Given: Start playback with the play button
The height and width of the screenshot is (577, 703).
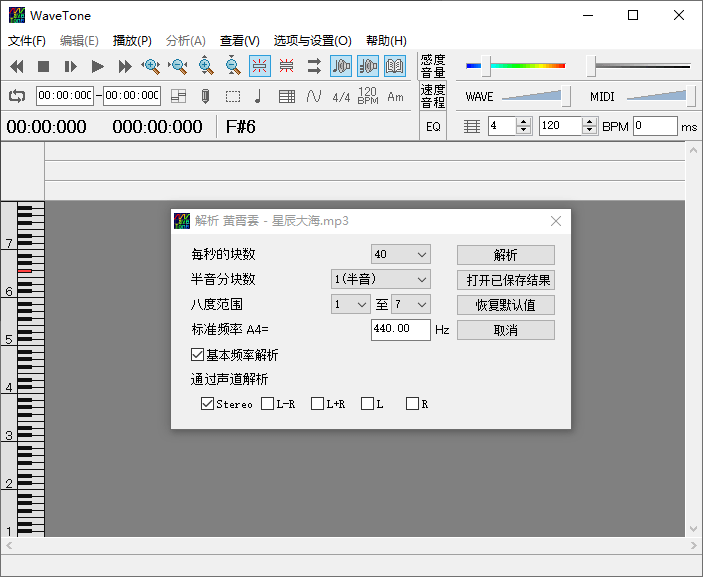Looking at the screenshot, I should 98,67.
